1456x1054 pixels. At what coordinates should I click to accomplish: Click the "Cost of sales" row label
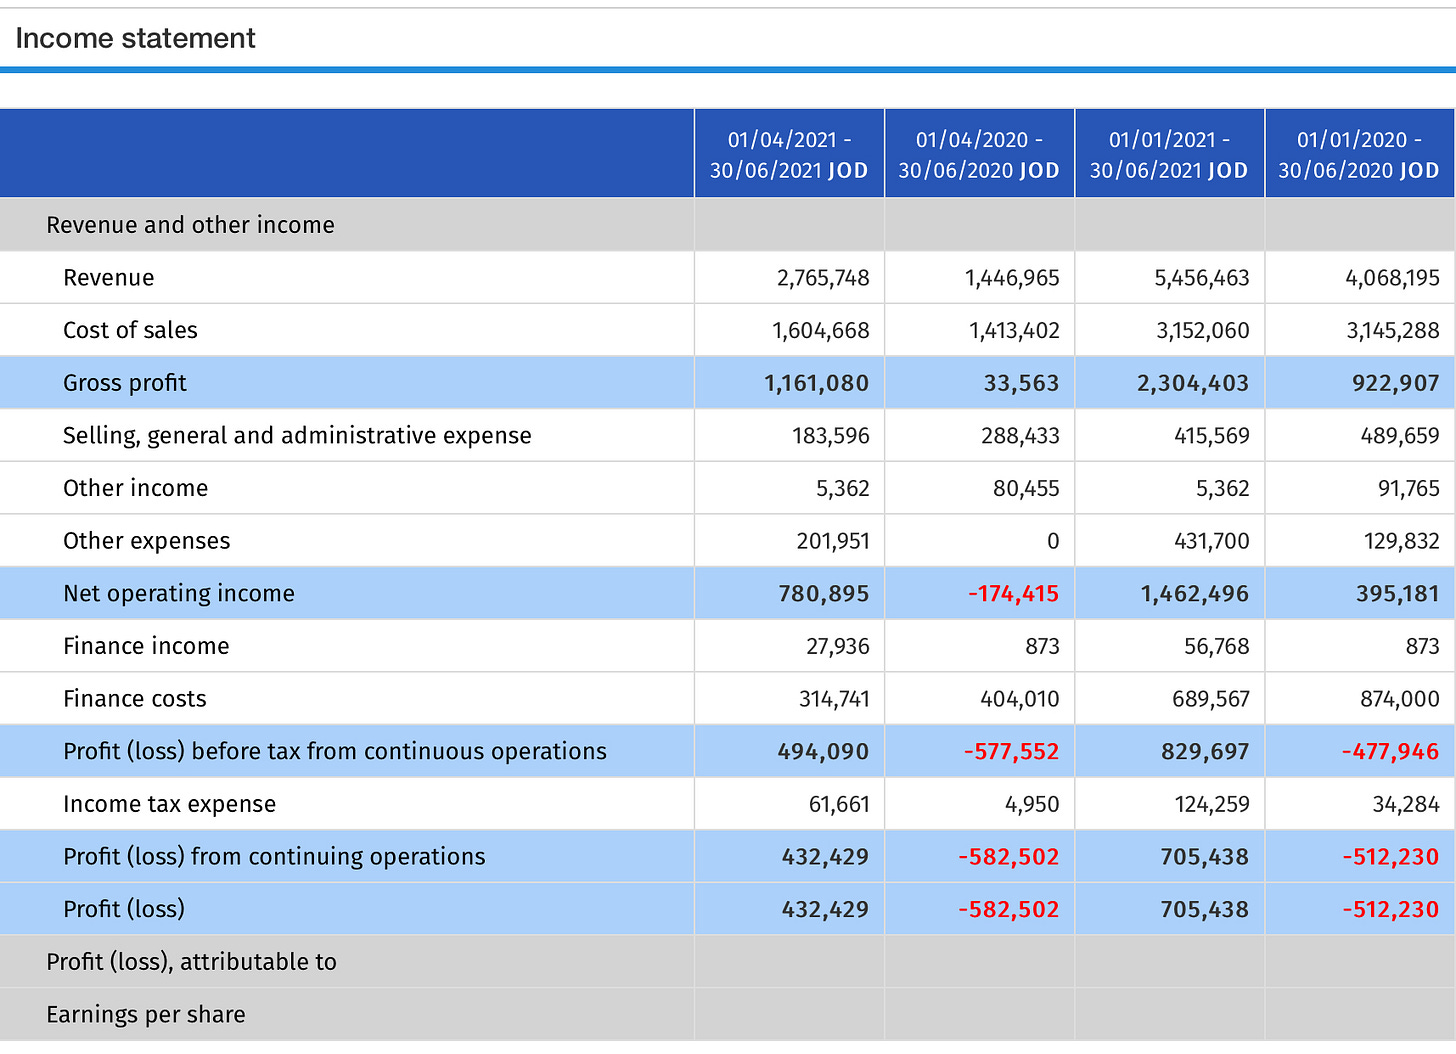point(130,330)
